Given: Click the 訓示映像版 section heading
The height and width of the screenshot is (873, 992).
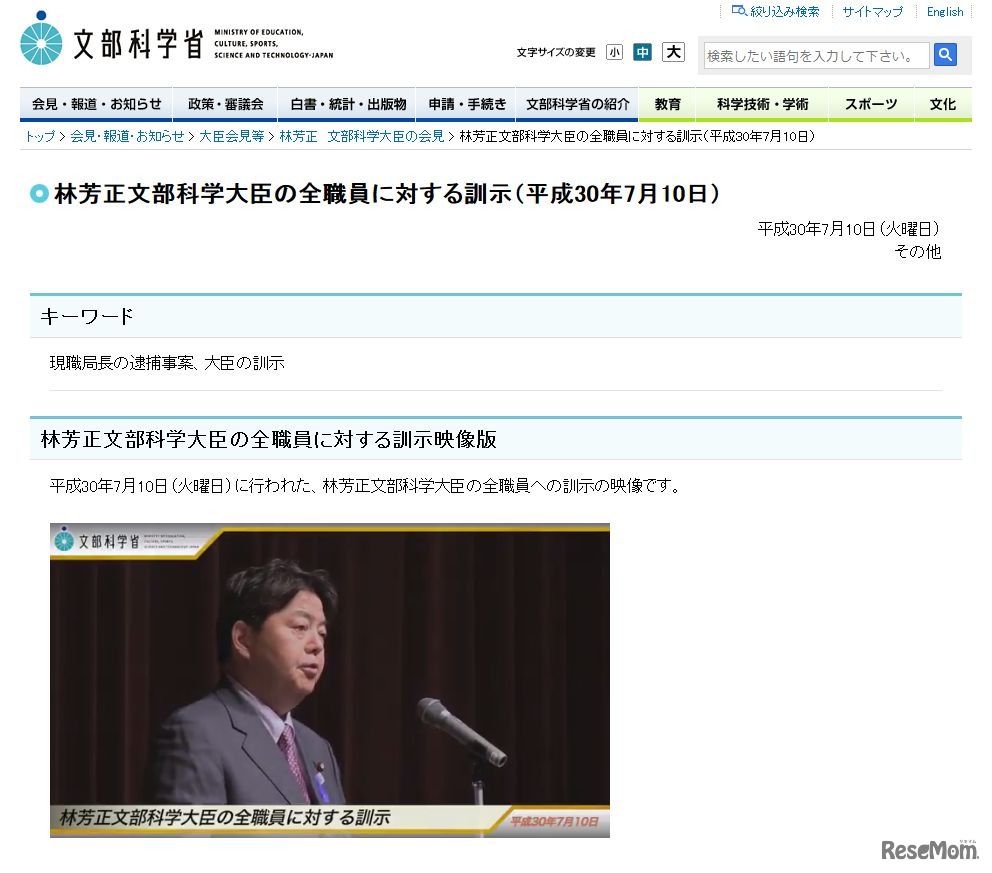Looking at the screenshot, I should (495, 438).
